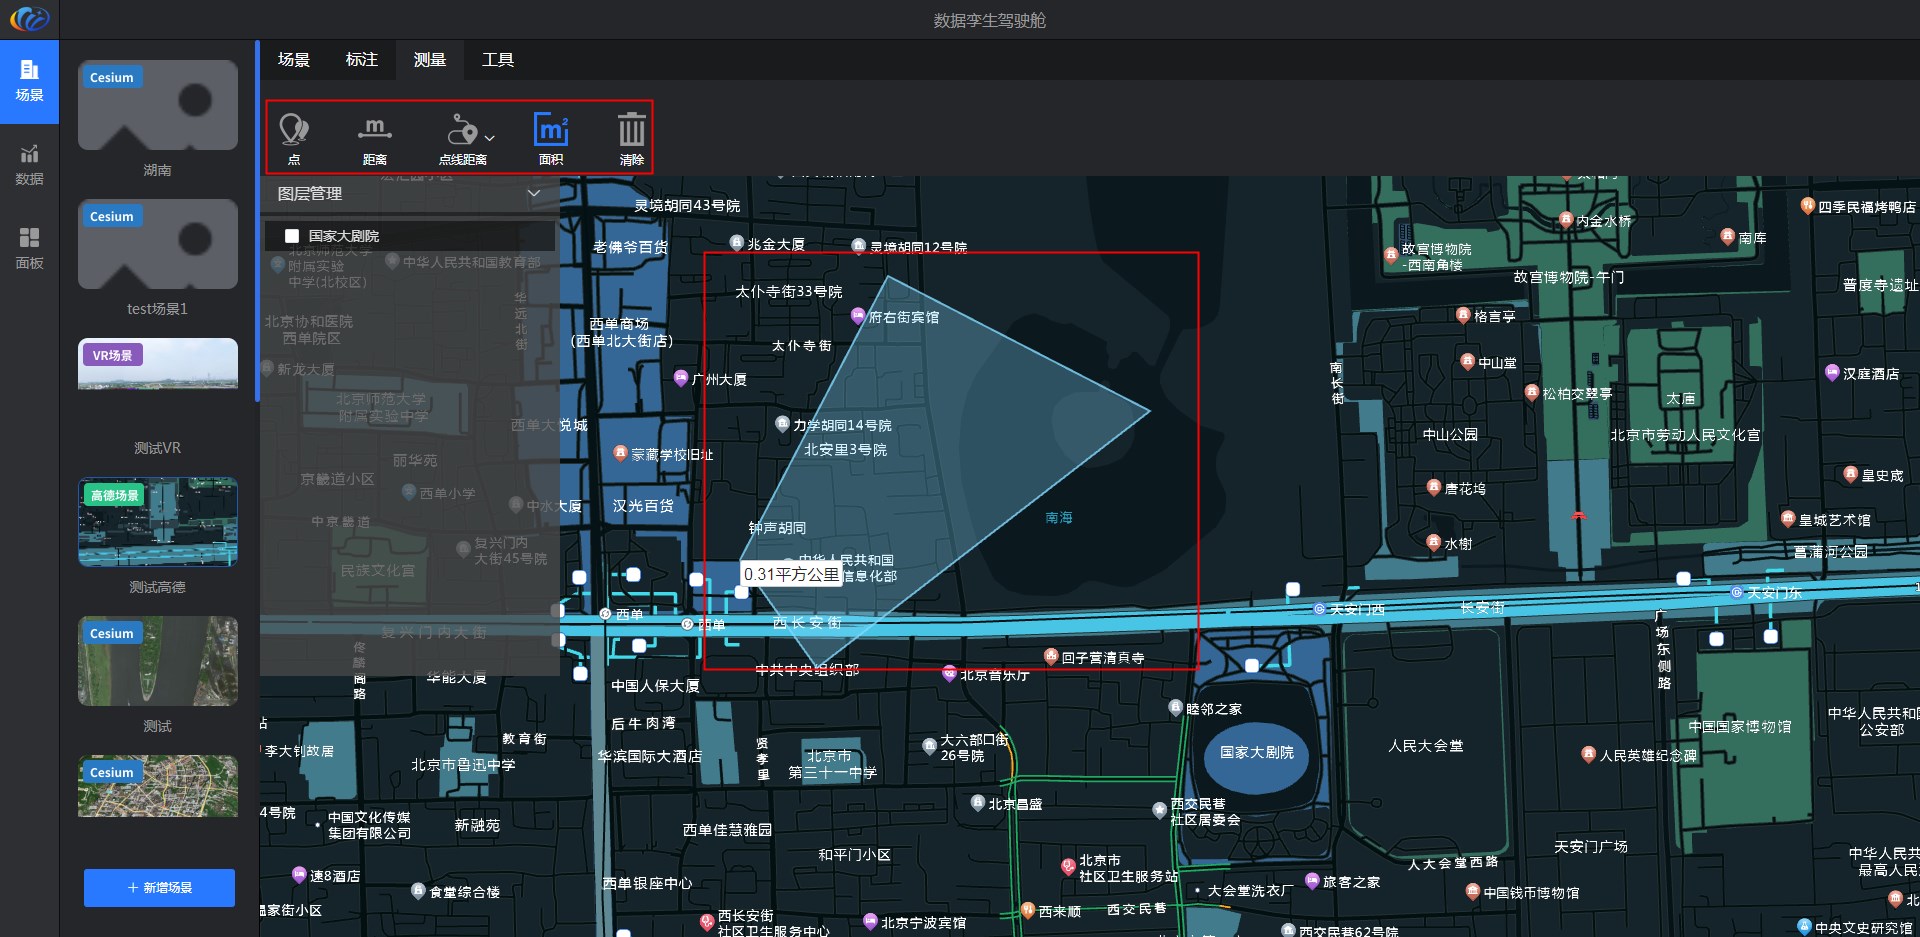The width and height of the screenshot is (1920, 937).
Task: Select the point measurement tool
Action: tap(293, 138)
